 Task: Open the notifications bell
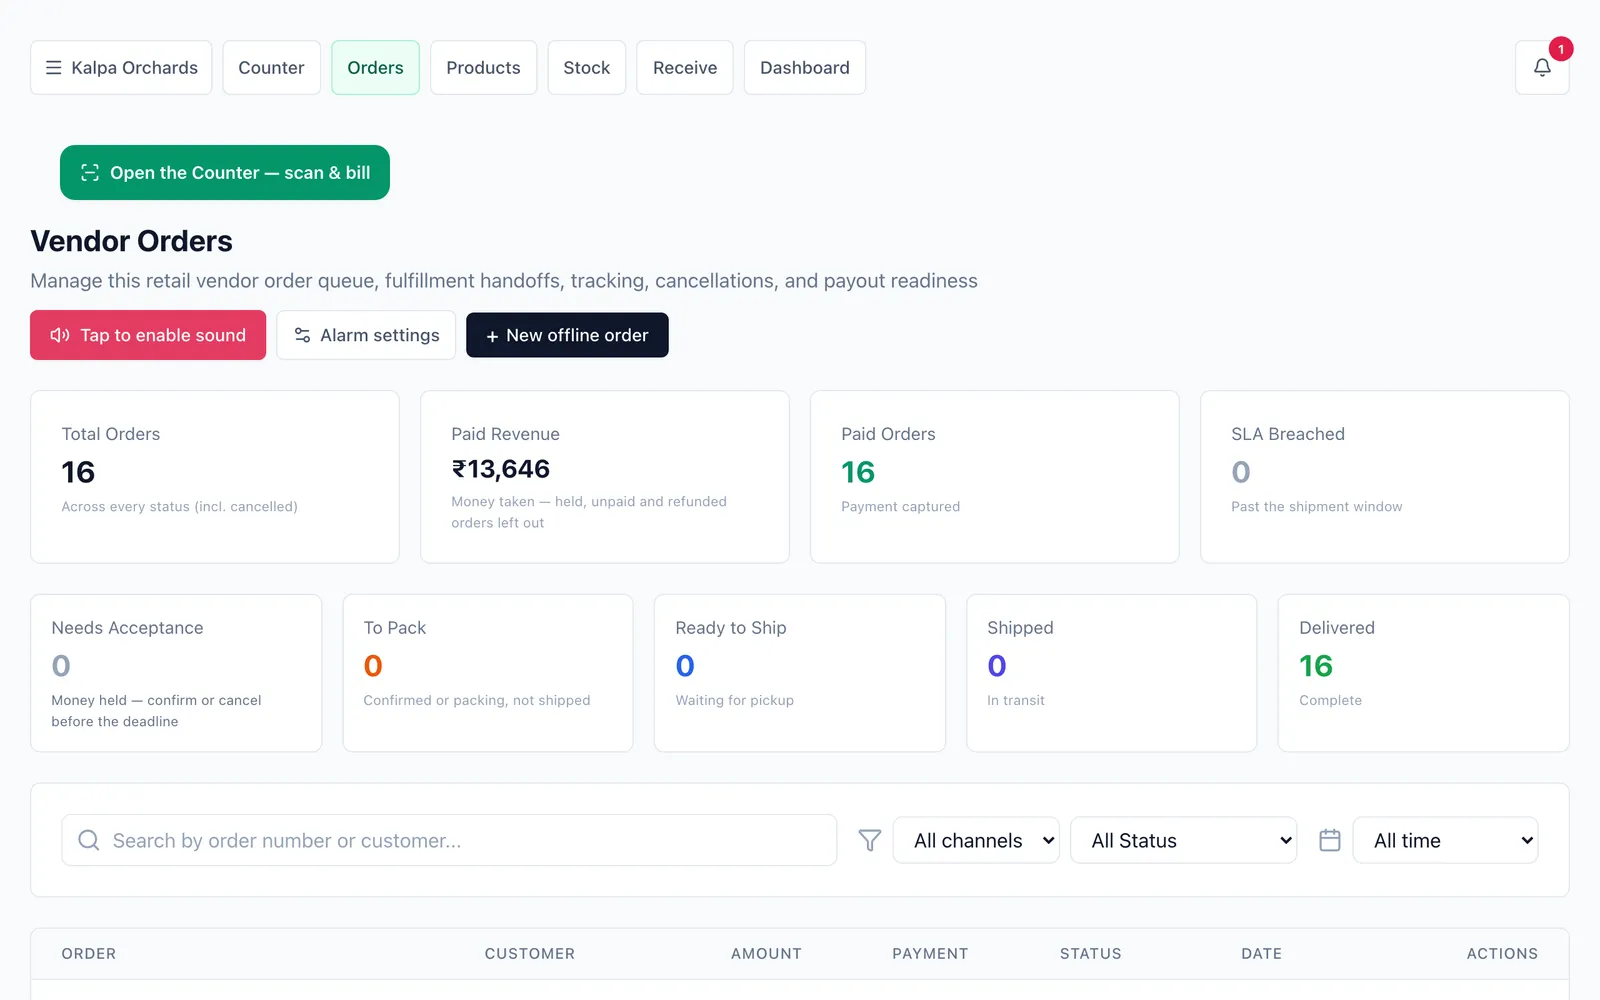1542,68
